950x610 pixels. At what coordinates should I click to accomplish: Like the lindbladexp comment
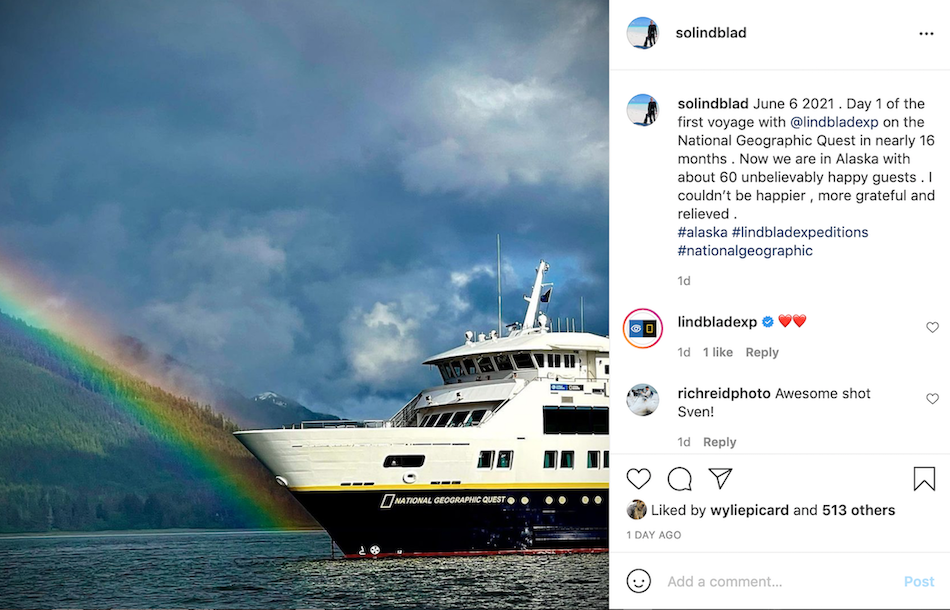932,327
